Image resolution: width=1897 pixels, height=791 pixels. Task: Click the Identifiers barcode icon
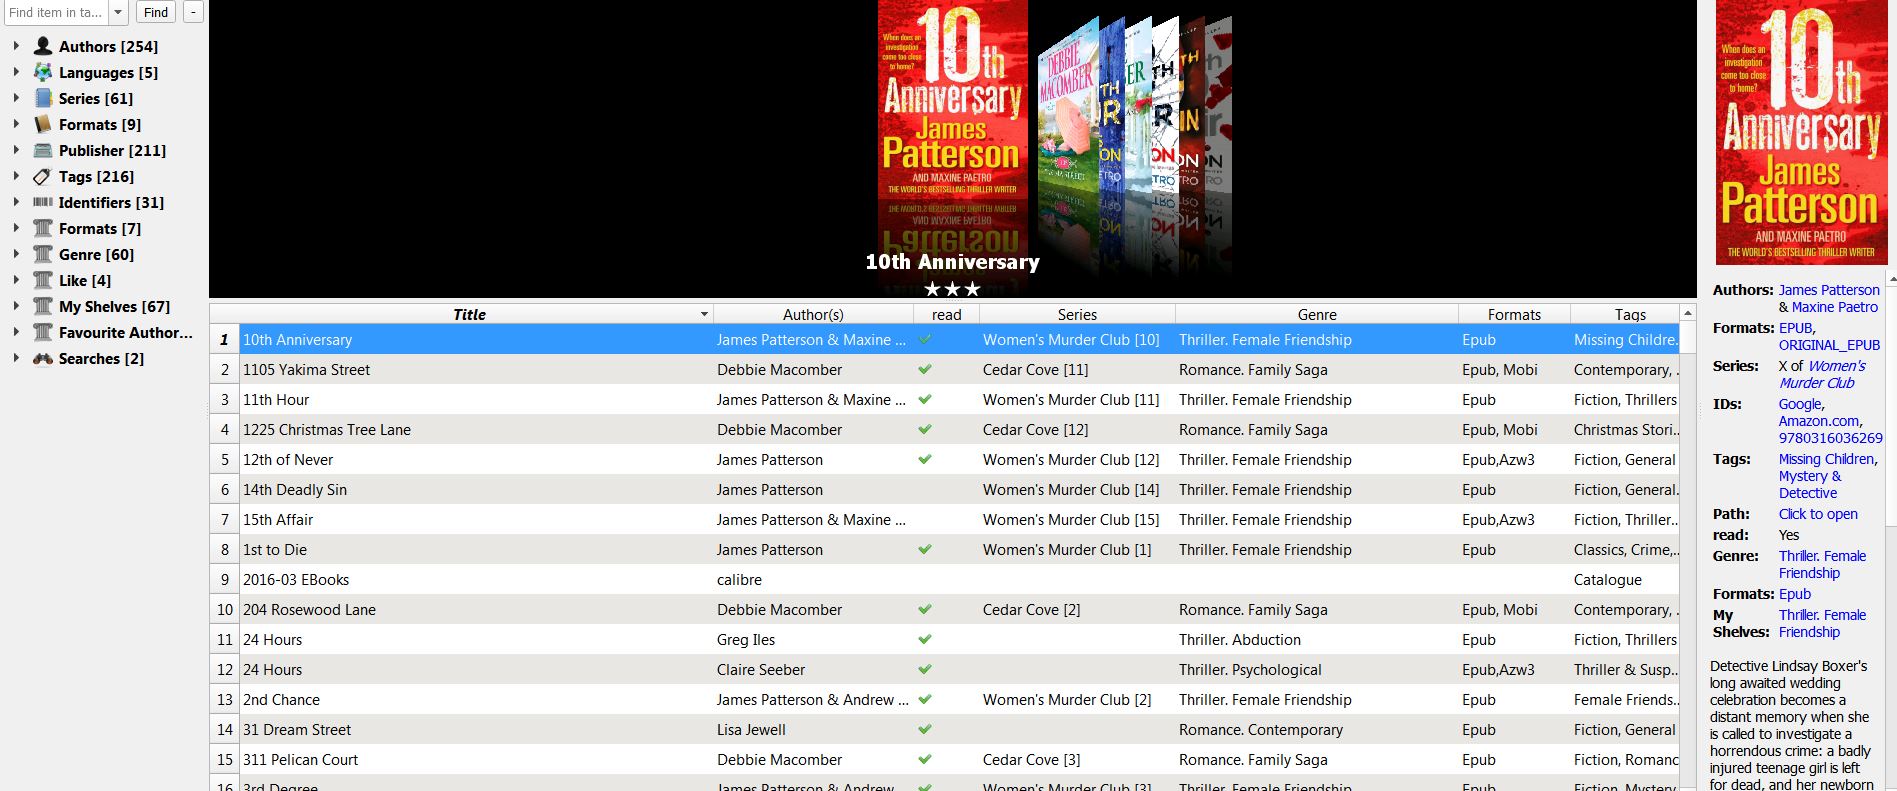click(43, 202)
